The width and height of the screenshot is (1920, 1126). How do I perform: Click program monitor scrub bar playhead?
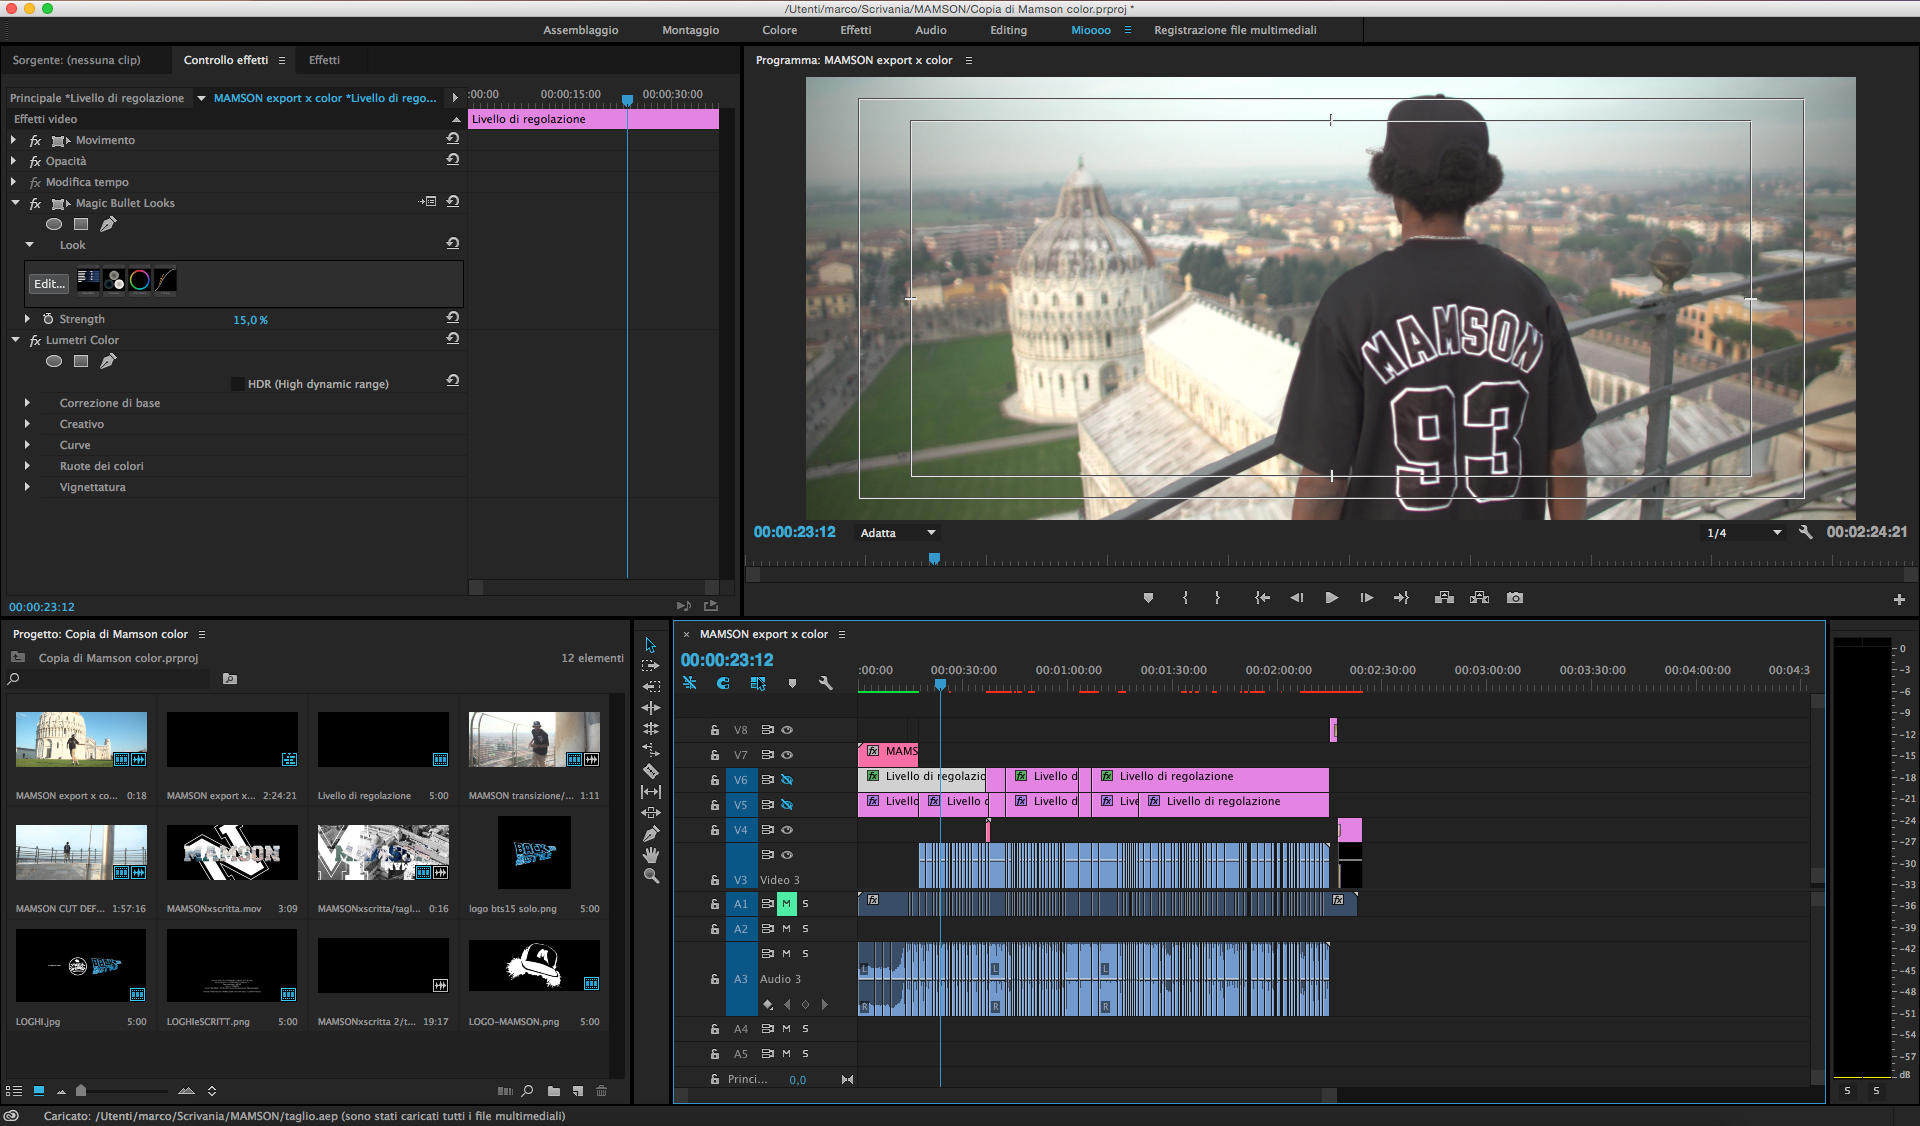(x=934, y=559)
